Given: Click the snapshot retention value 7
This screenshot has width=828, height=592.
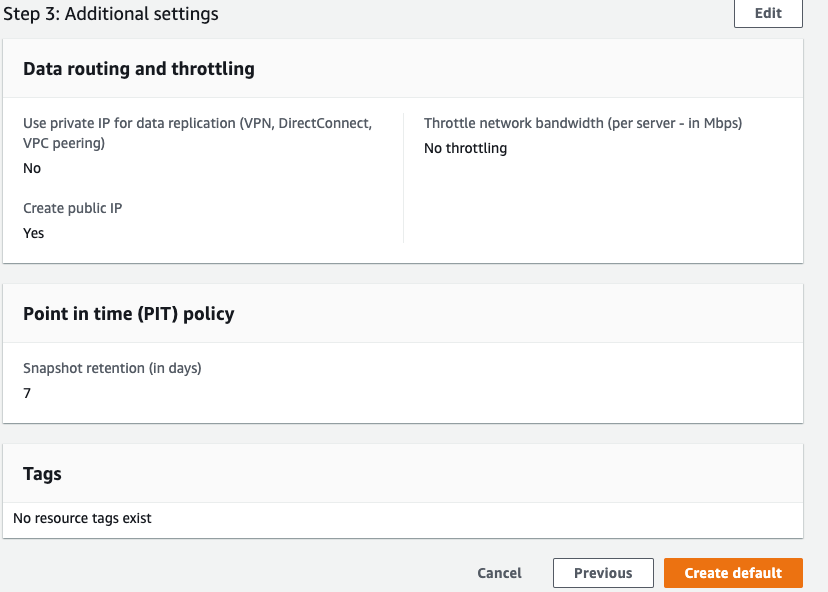Looking at the screenshot, I should coord(27,393).
